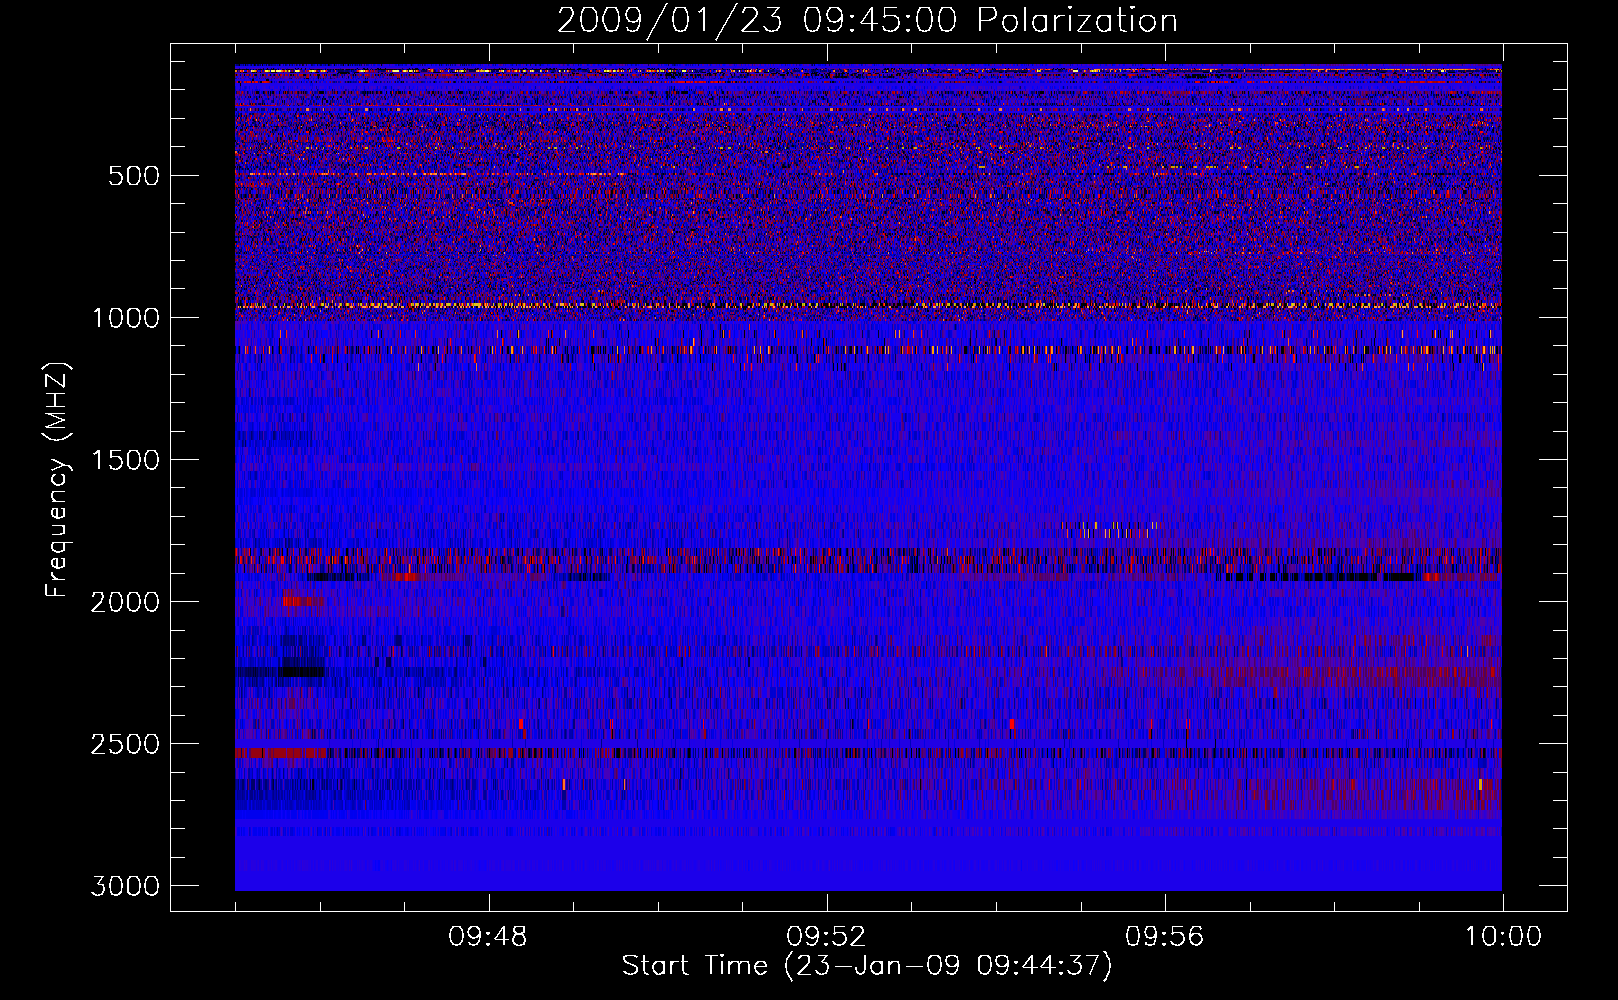Click the '09:48' time tick label

(x=488, y=937)
